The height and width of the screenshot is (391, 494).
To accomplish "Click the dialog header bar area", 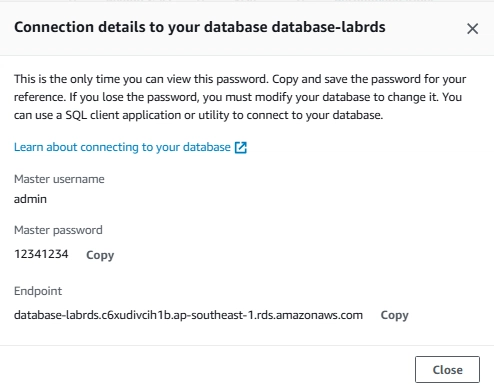I will point(247,28).
